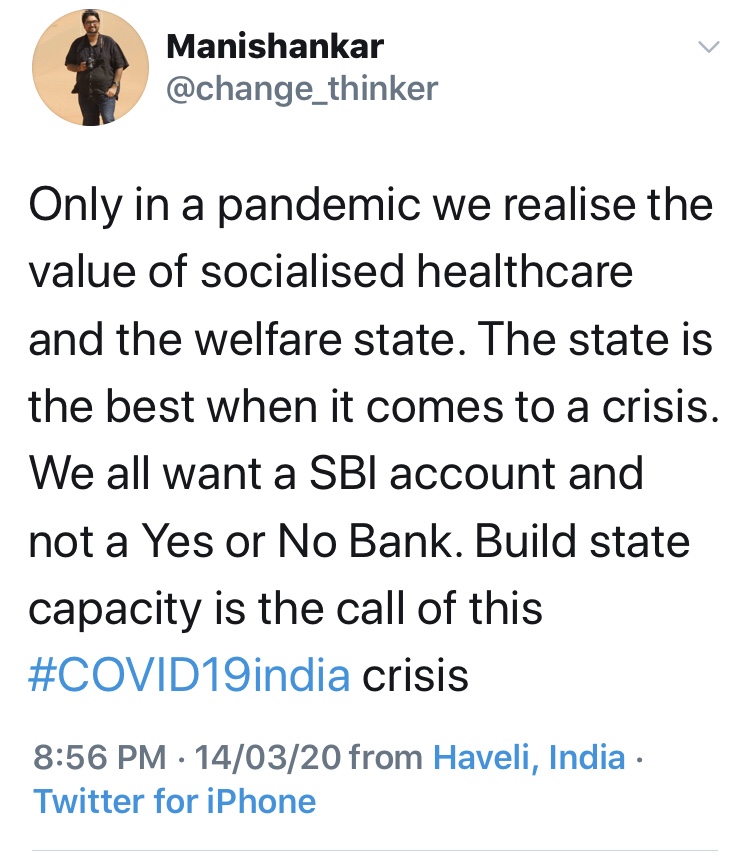The width and height of the screenshot is (750, 863).
Task: Click the phrase "socialised healthcare"
Action: (x=415, y=273)
